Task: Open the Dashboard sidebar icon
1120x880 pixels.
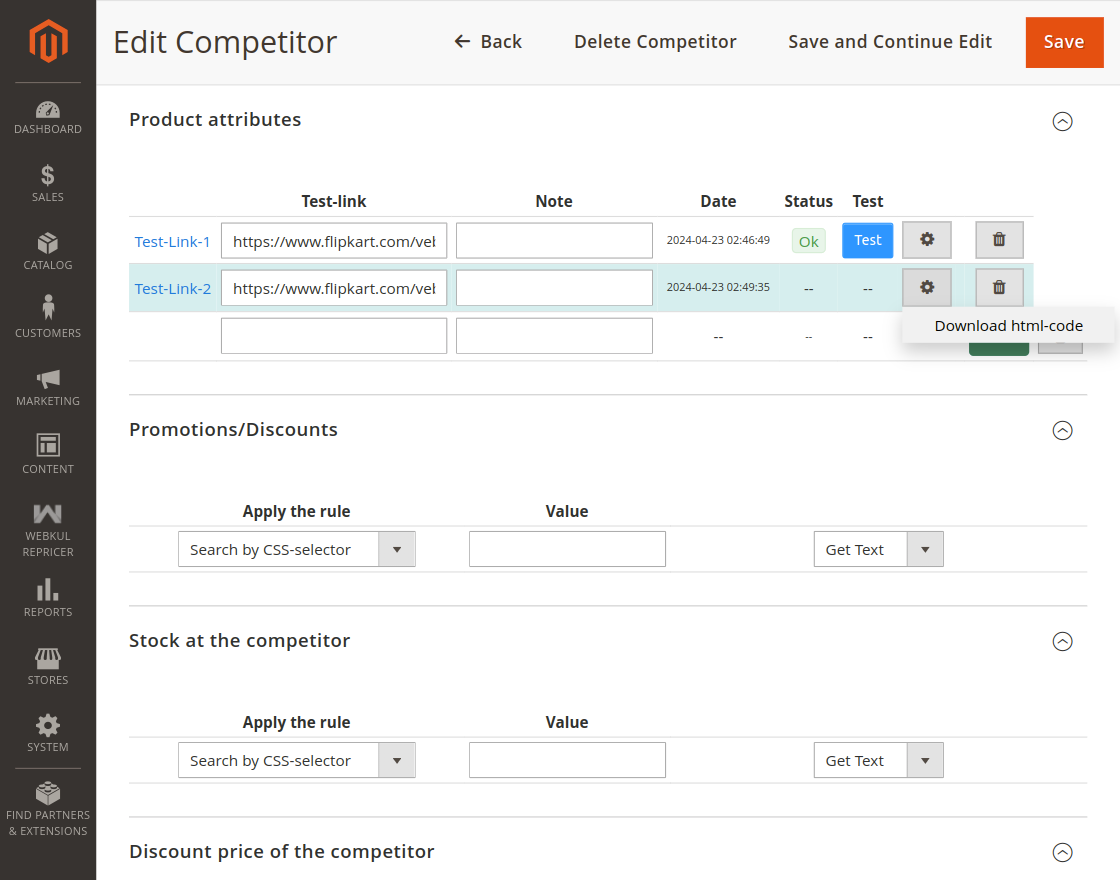Action: 48,117
